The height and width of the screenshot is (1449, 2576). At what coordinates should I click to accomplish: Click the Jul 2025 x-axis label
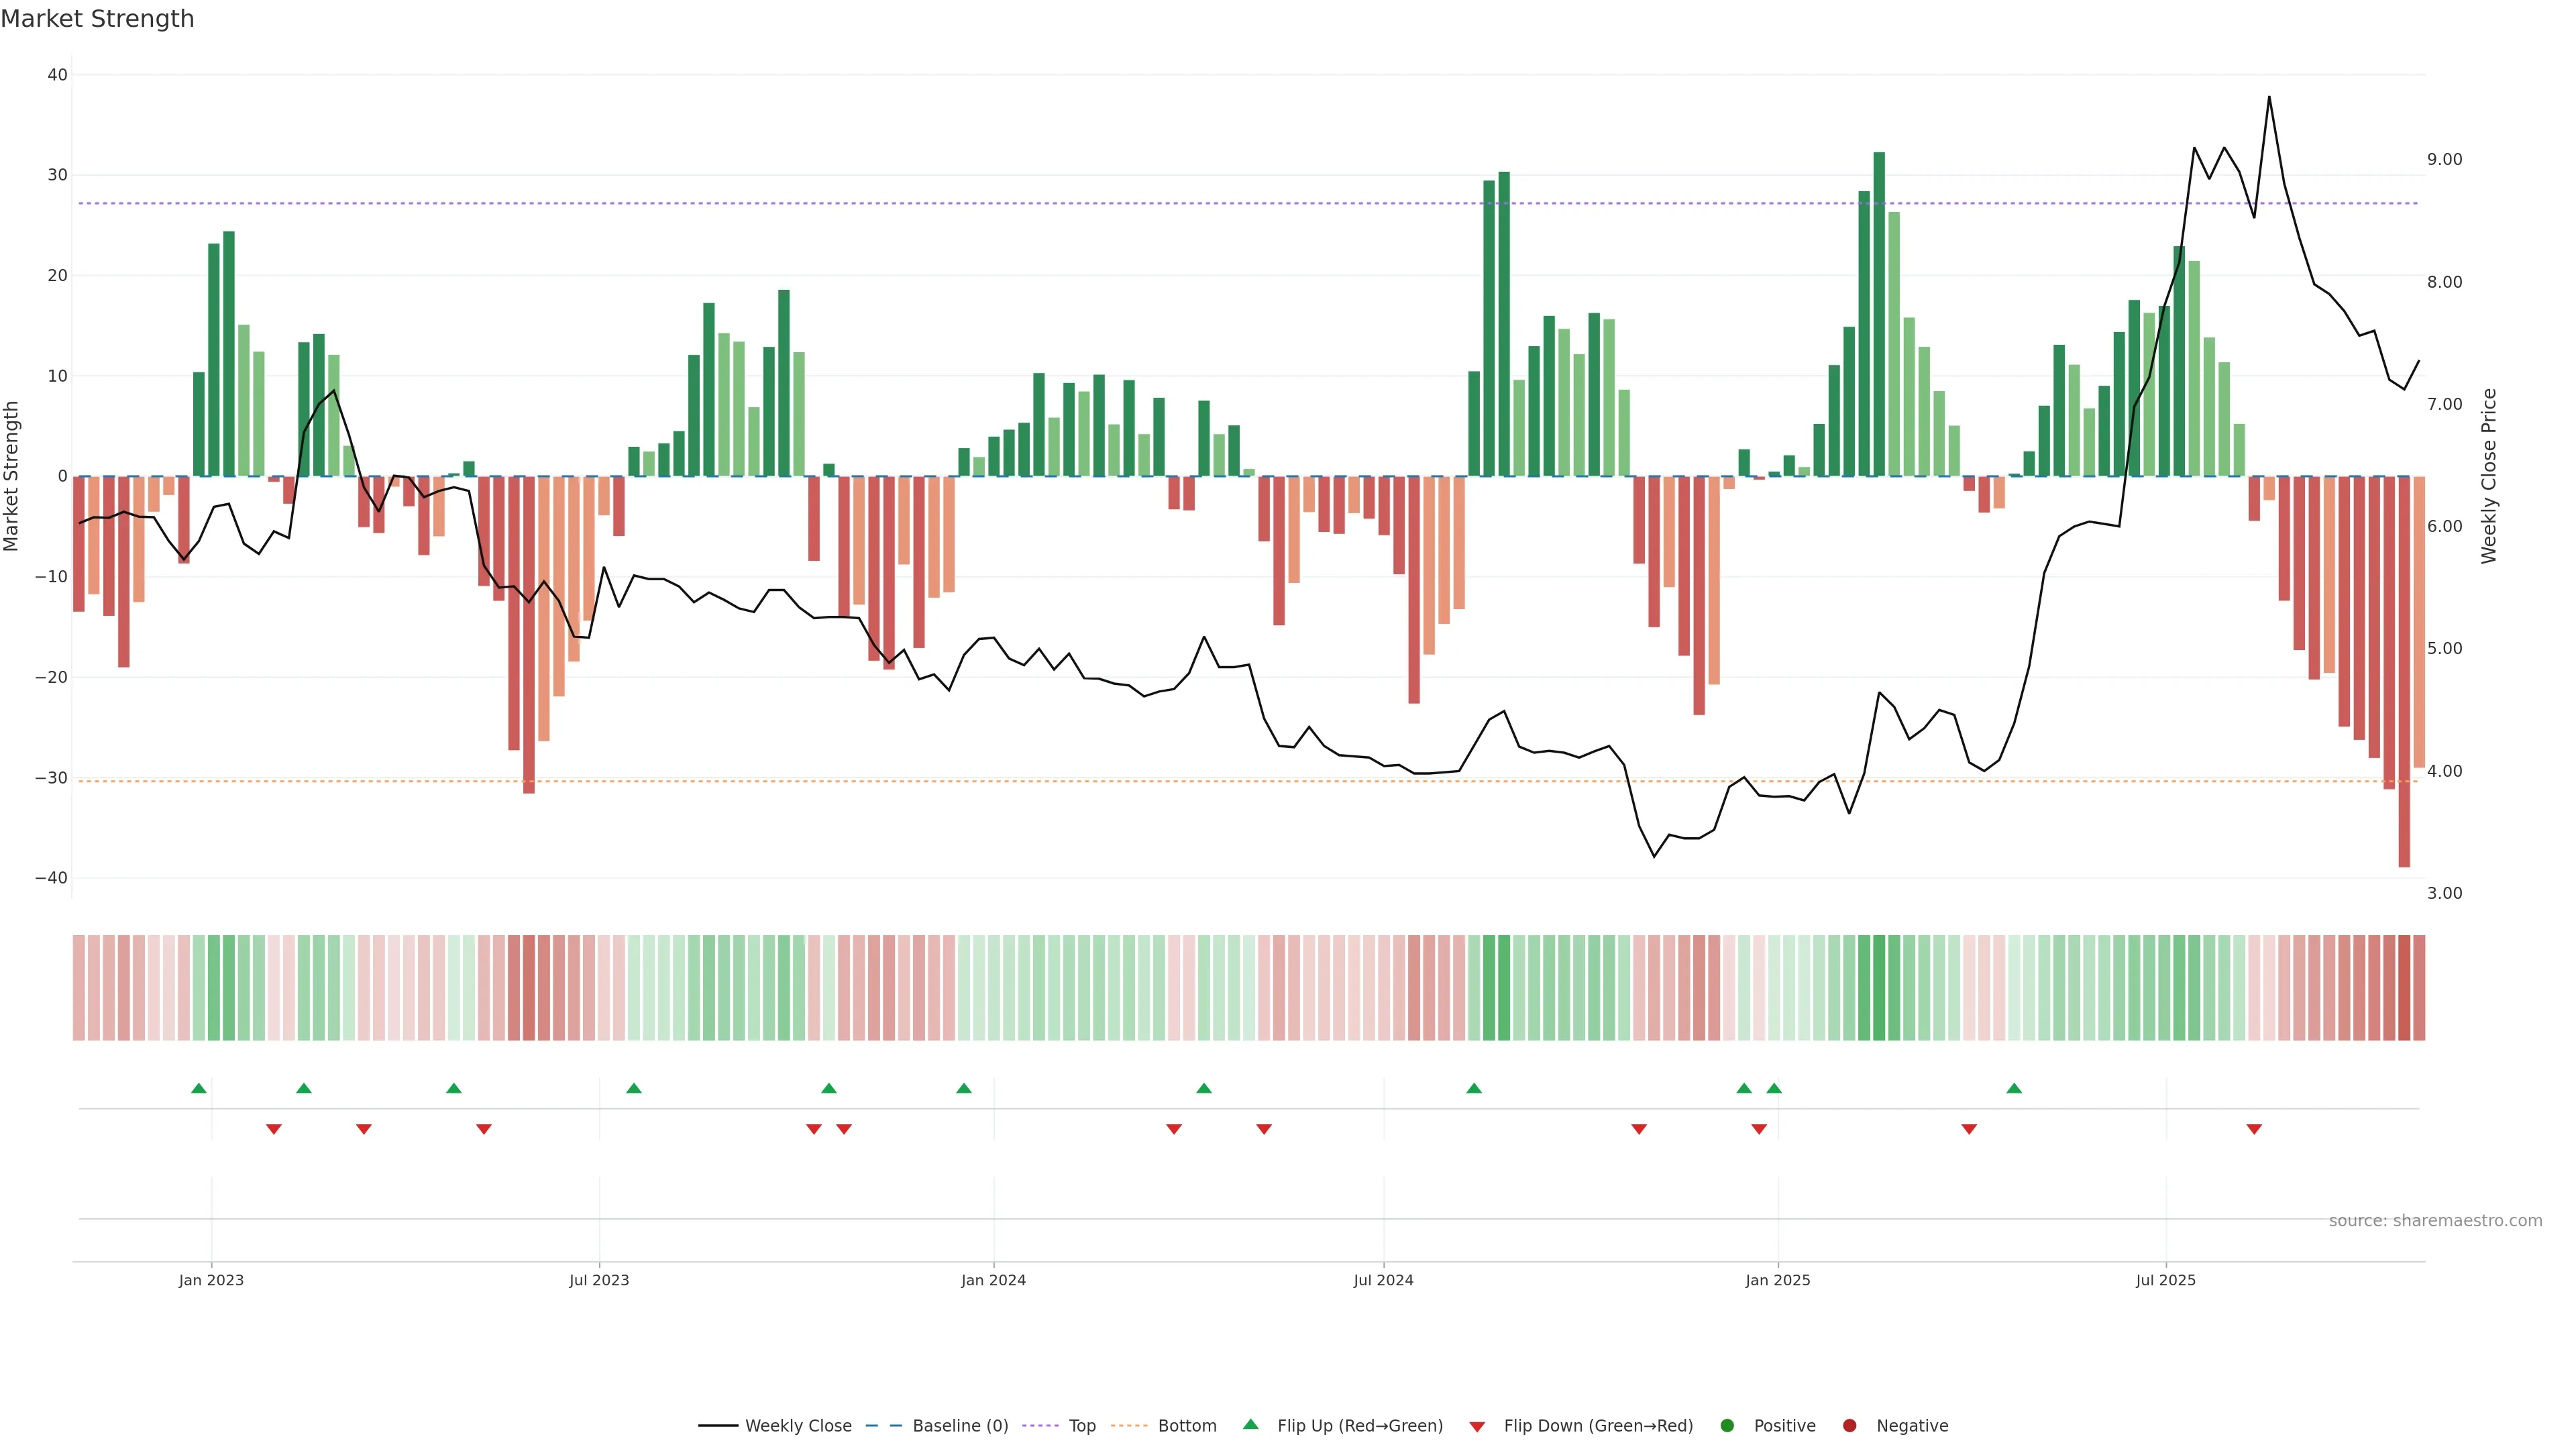click(2165, 1280)
